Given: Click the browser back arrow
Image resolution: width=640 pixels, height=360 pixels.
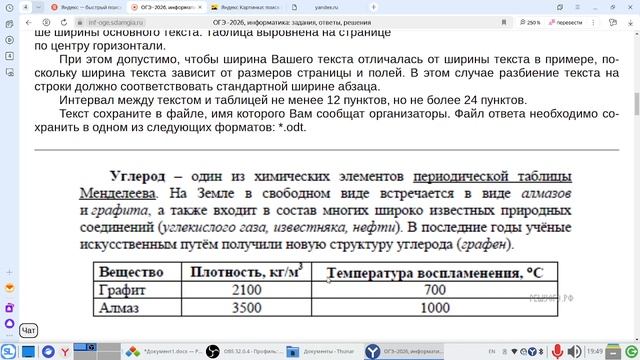Looking at the screenshot, I should [x=29, y=22].
